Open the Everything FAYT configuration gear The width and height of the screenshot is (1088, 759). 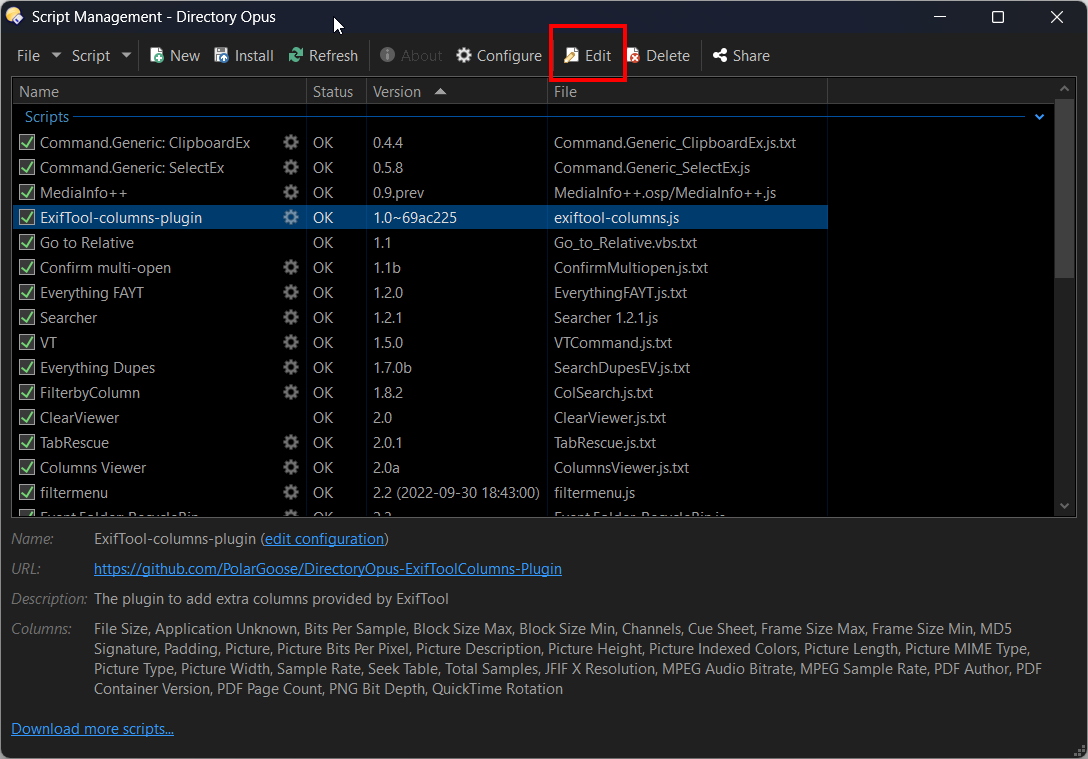291,292
